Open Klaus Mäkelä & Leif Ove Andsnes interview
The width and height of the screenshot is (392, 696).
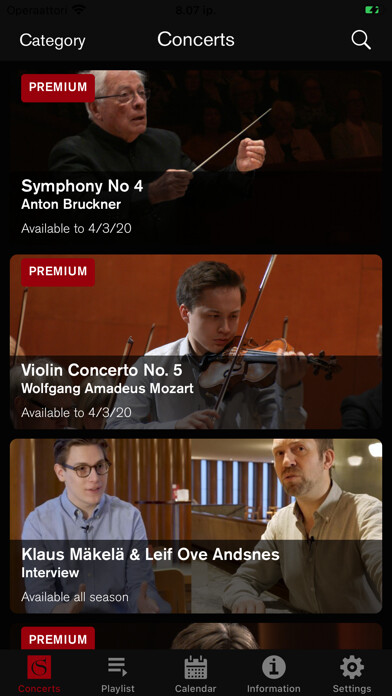[196, 526]
